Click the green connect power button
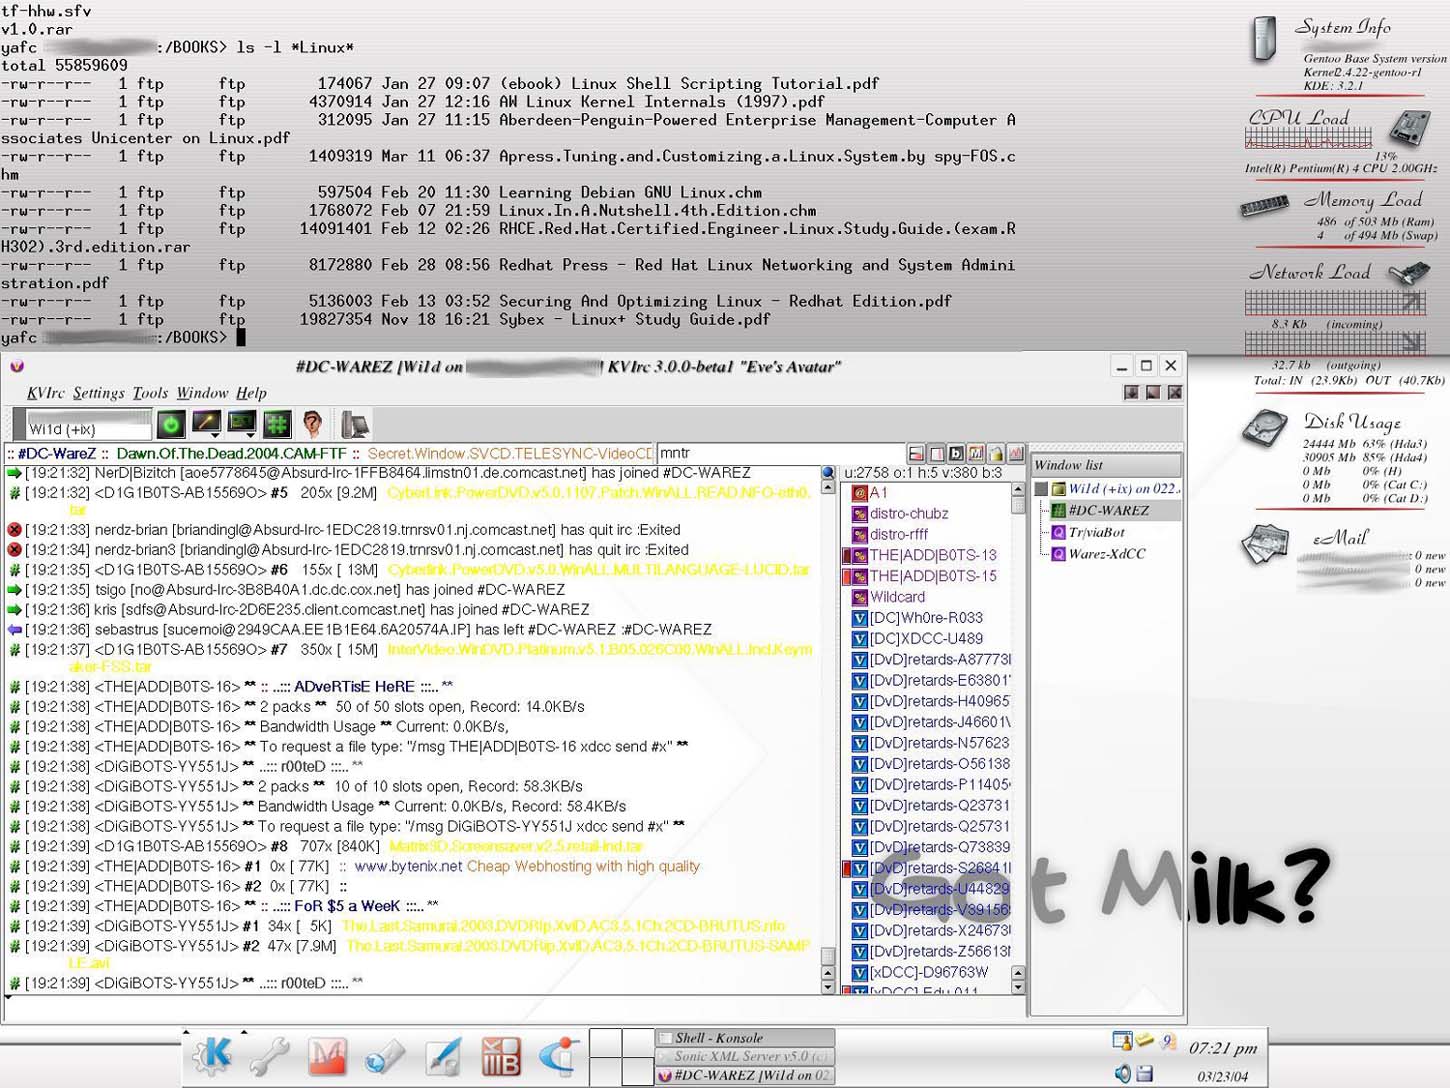 [171, 424]
